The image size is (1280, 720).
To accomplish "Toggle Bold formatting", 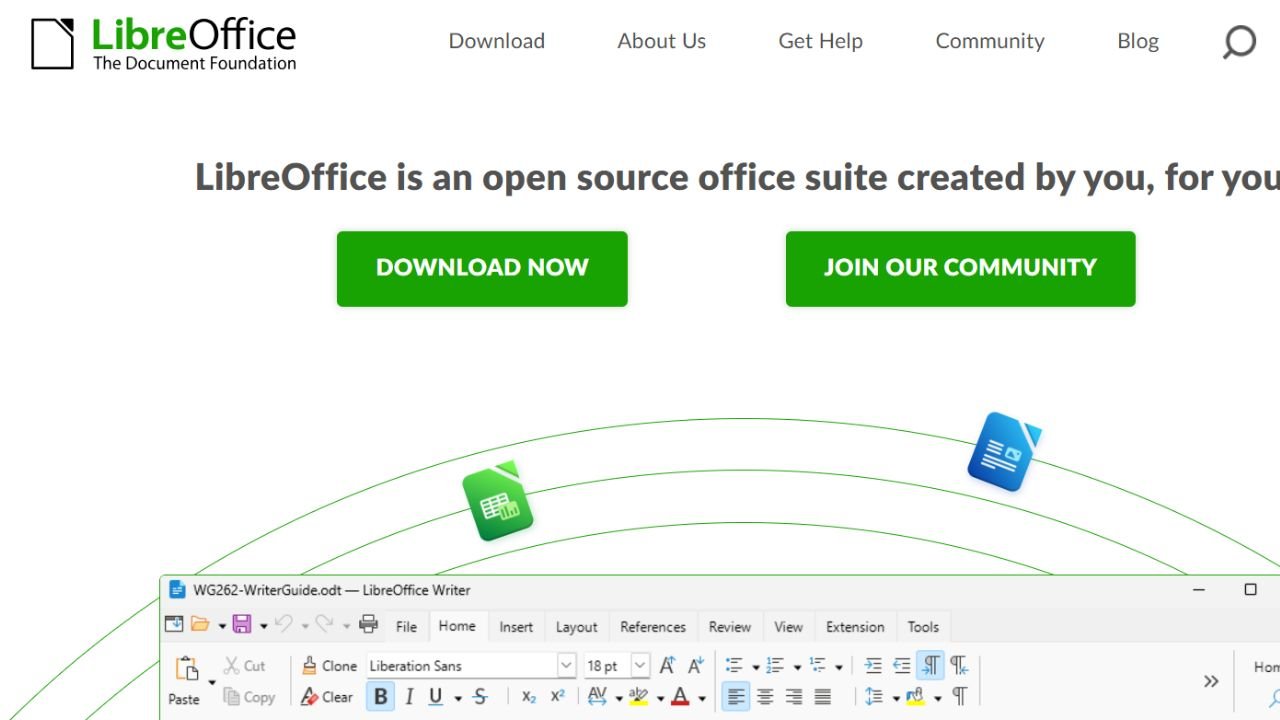I will coord(380,697).
